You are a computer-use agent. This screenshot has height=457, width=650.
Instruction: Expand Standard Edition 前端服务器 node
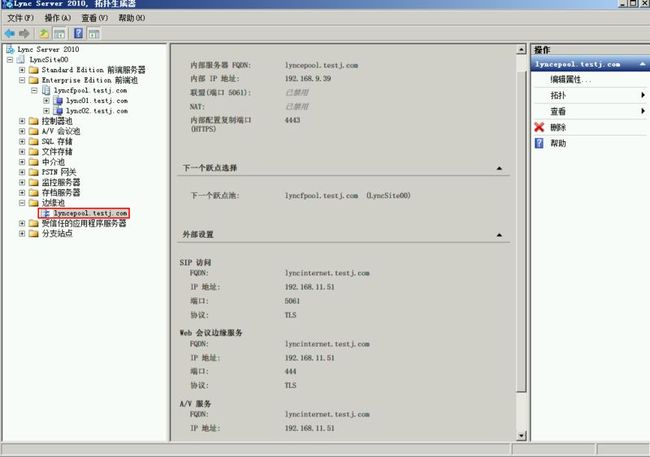point(22,70)
